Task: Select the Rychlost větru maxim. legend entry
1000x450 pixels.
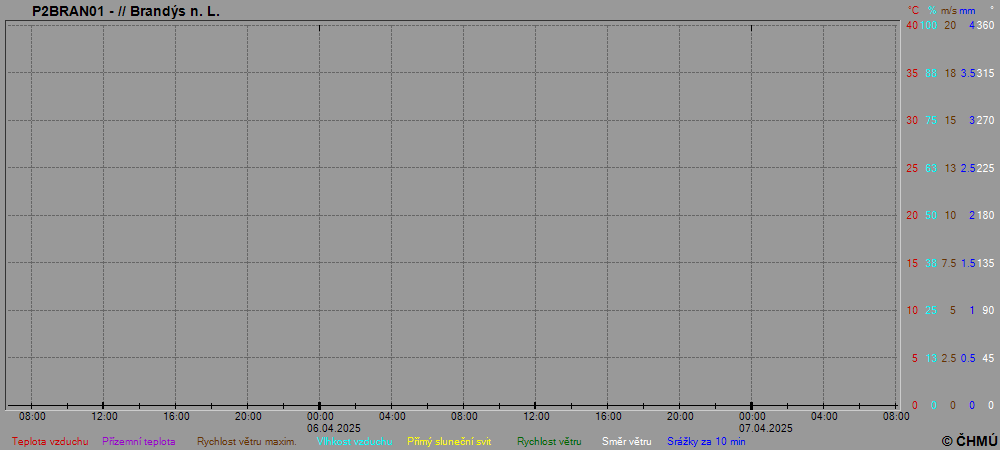Action: pos(246,441)
